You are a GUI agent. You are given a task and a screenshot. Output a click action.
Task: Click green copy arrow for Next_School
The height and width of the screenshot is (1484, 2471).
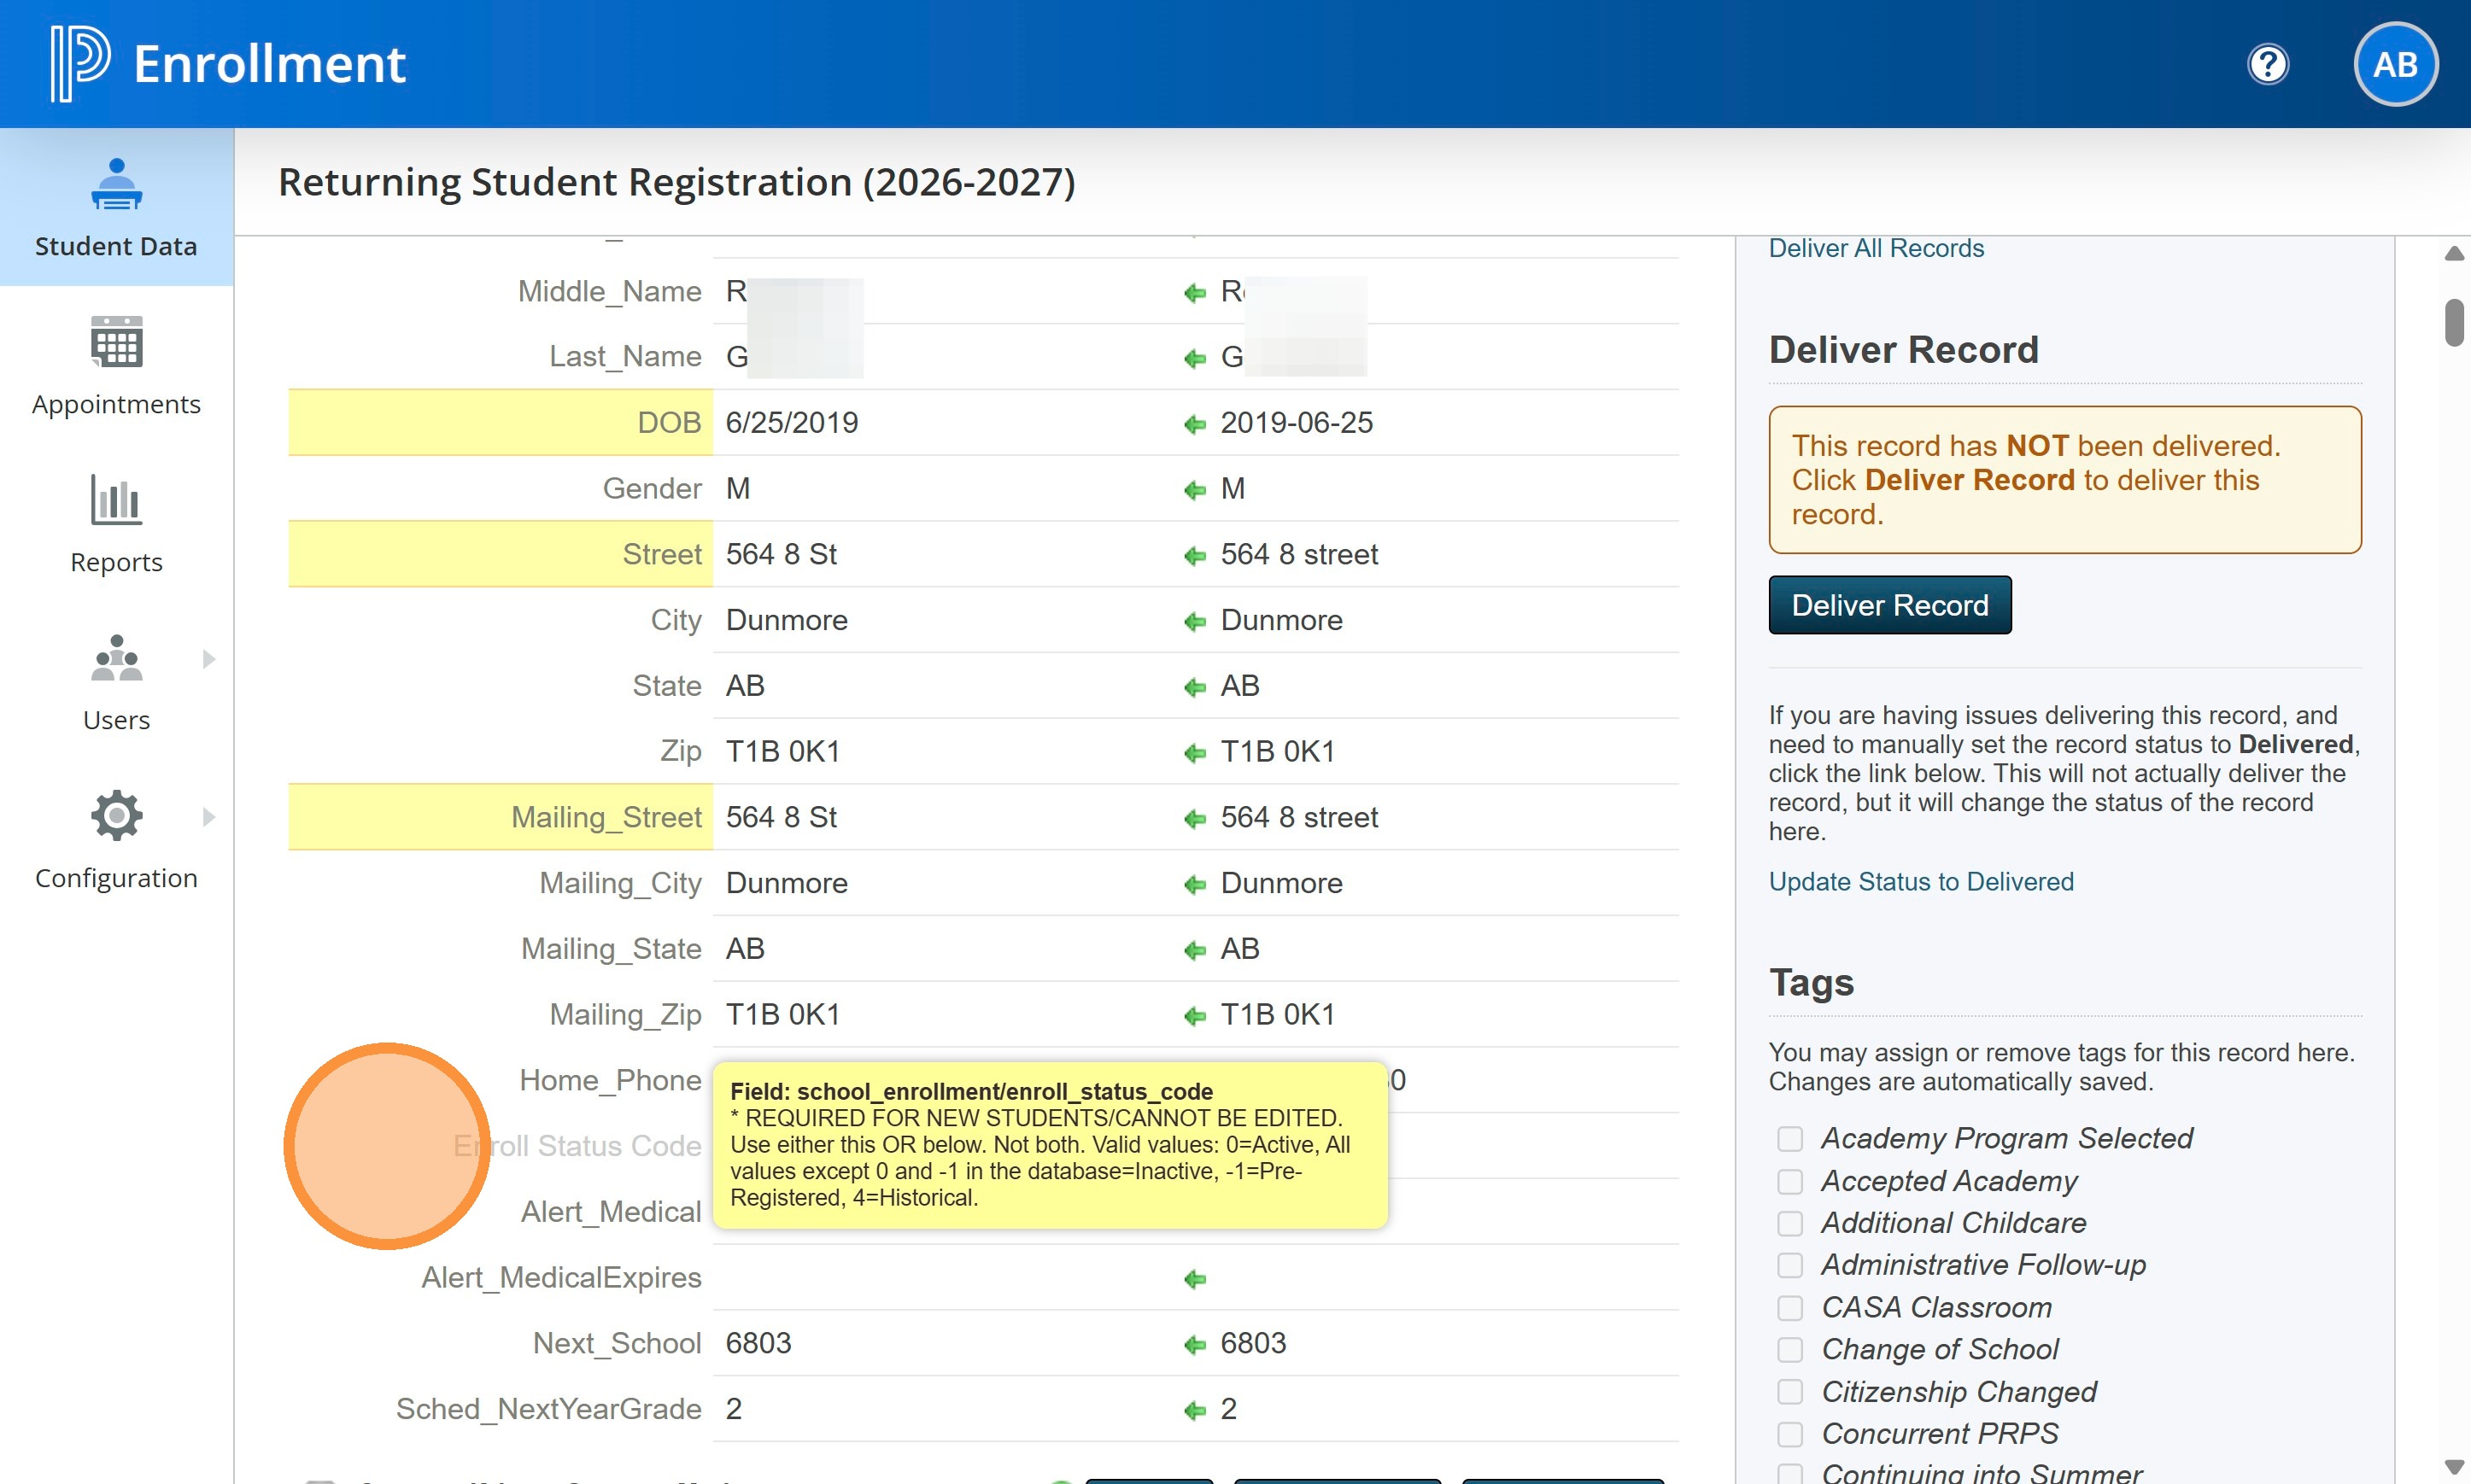coord(1194,1345)
